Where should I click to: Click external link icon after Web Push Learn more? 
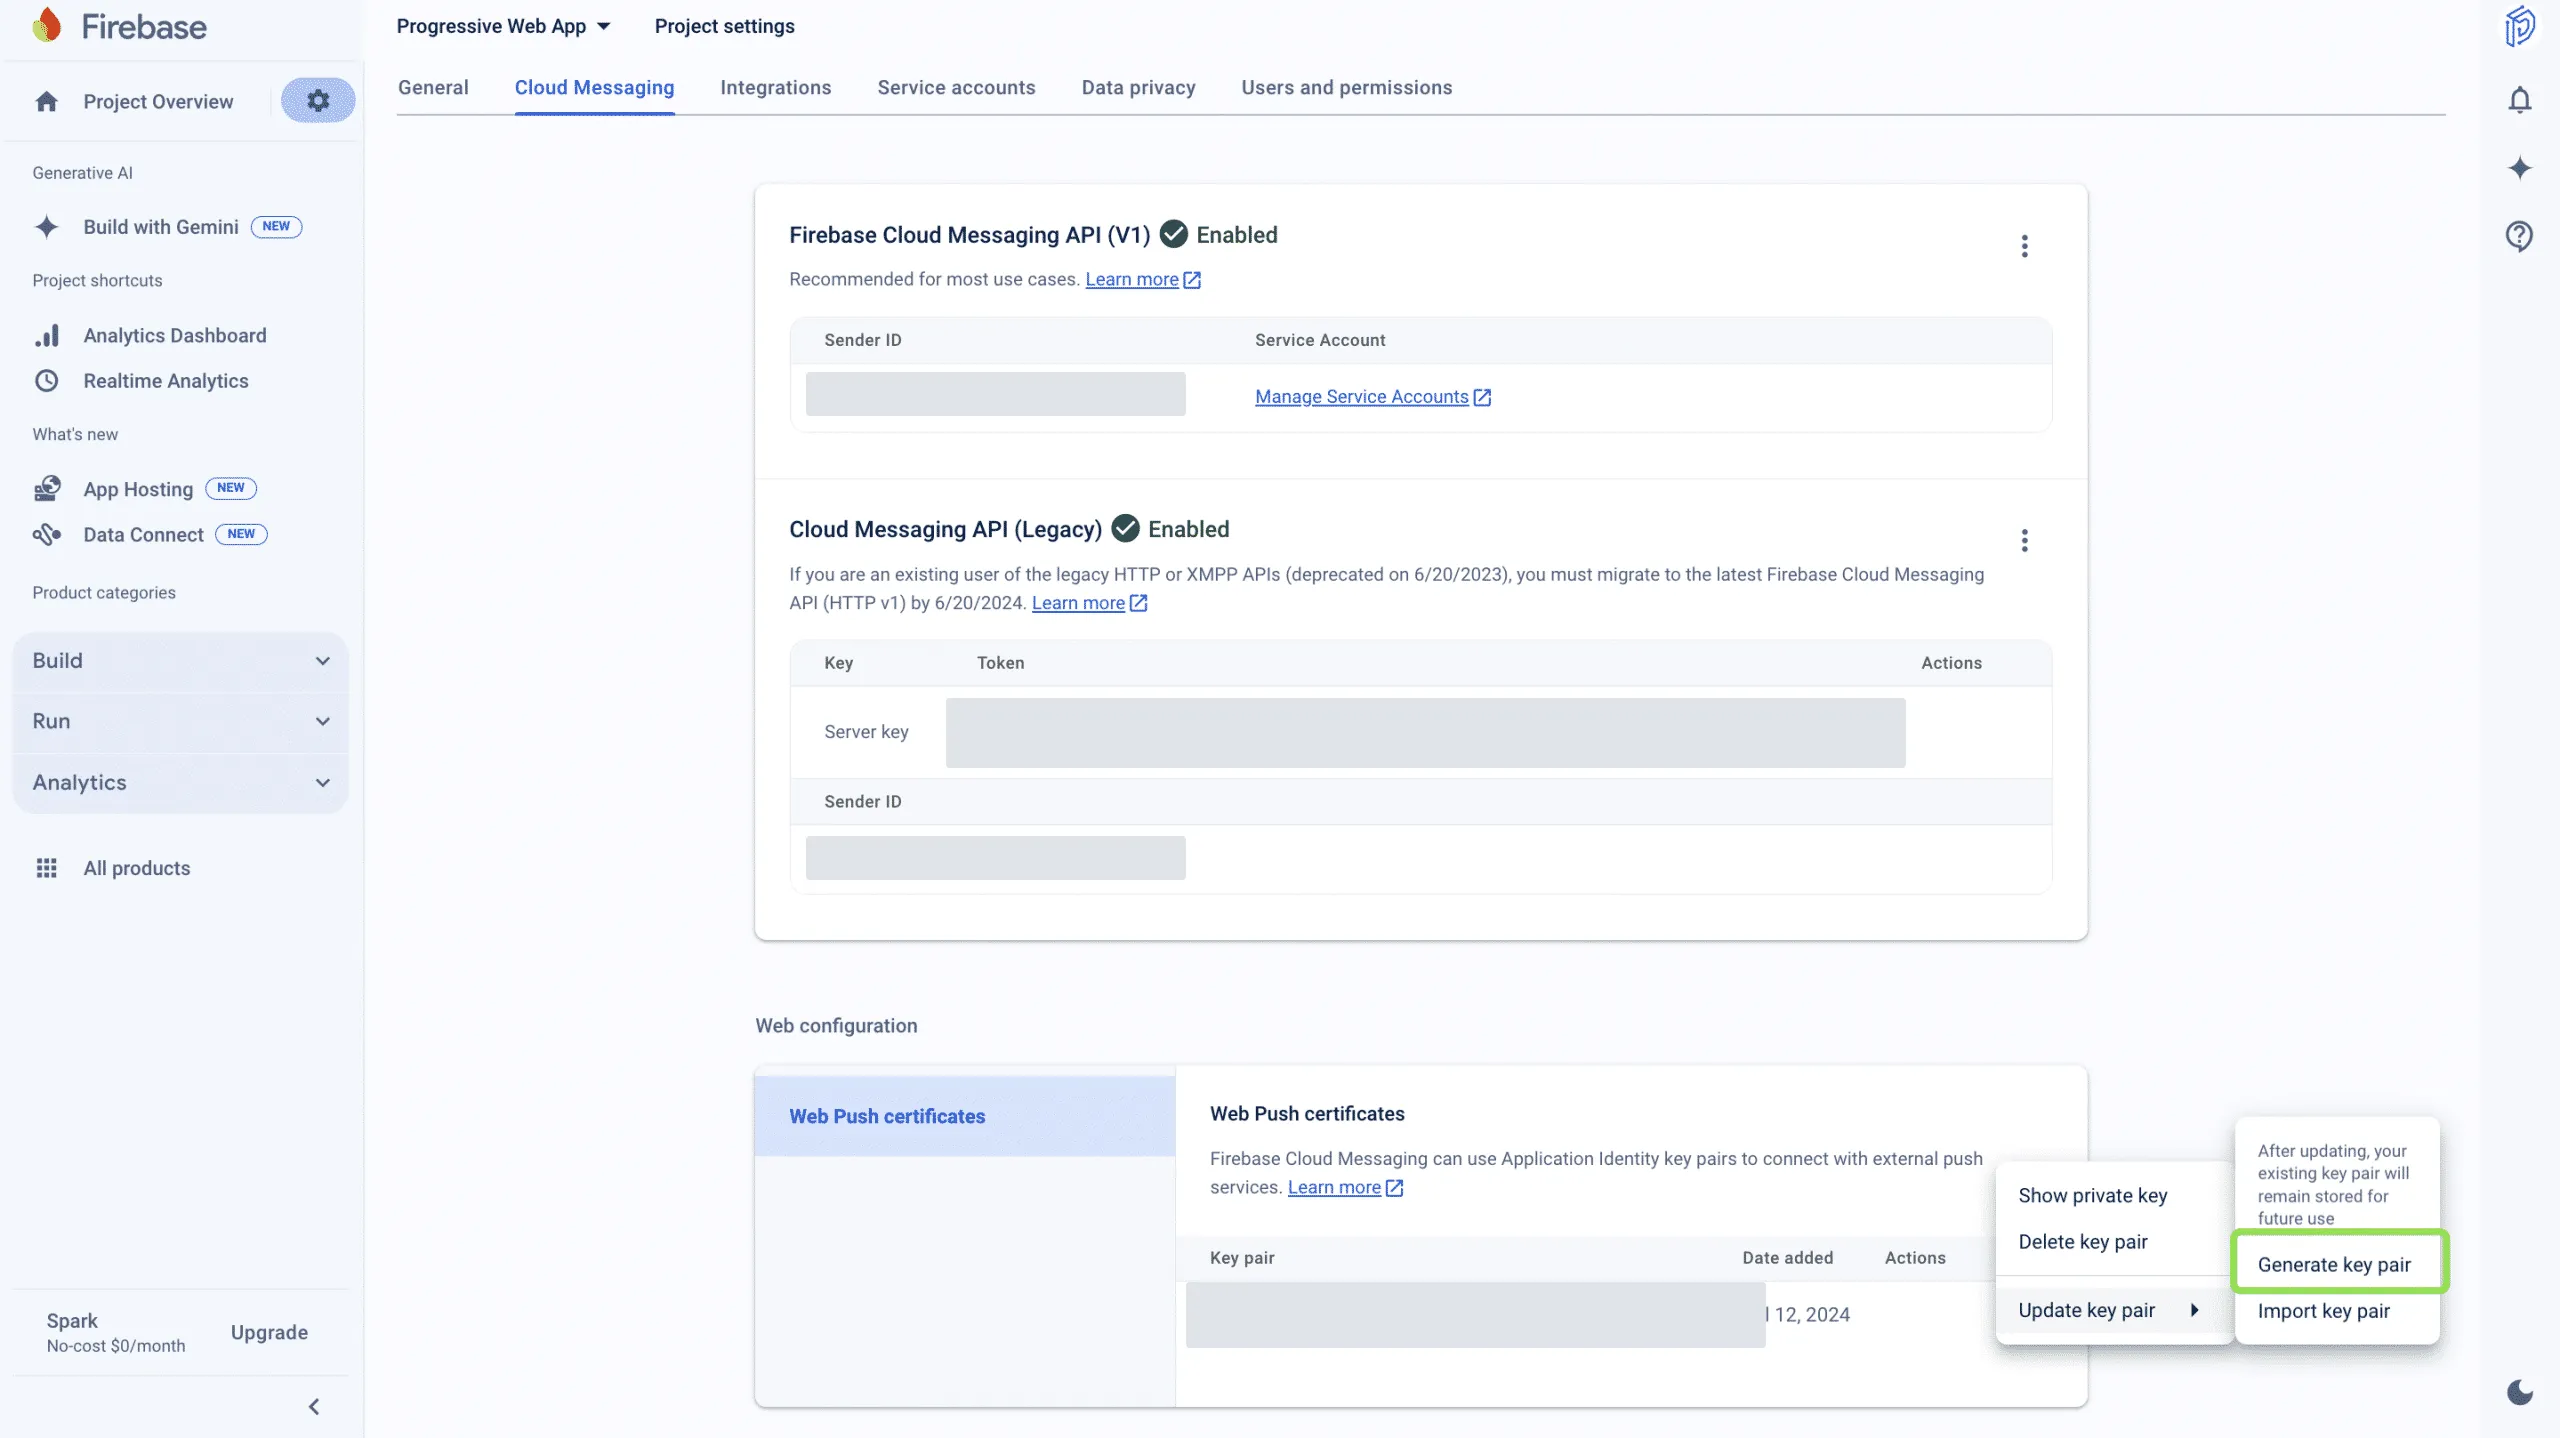tap(1394, 1188)
